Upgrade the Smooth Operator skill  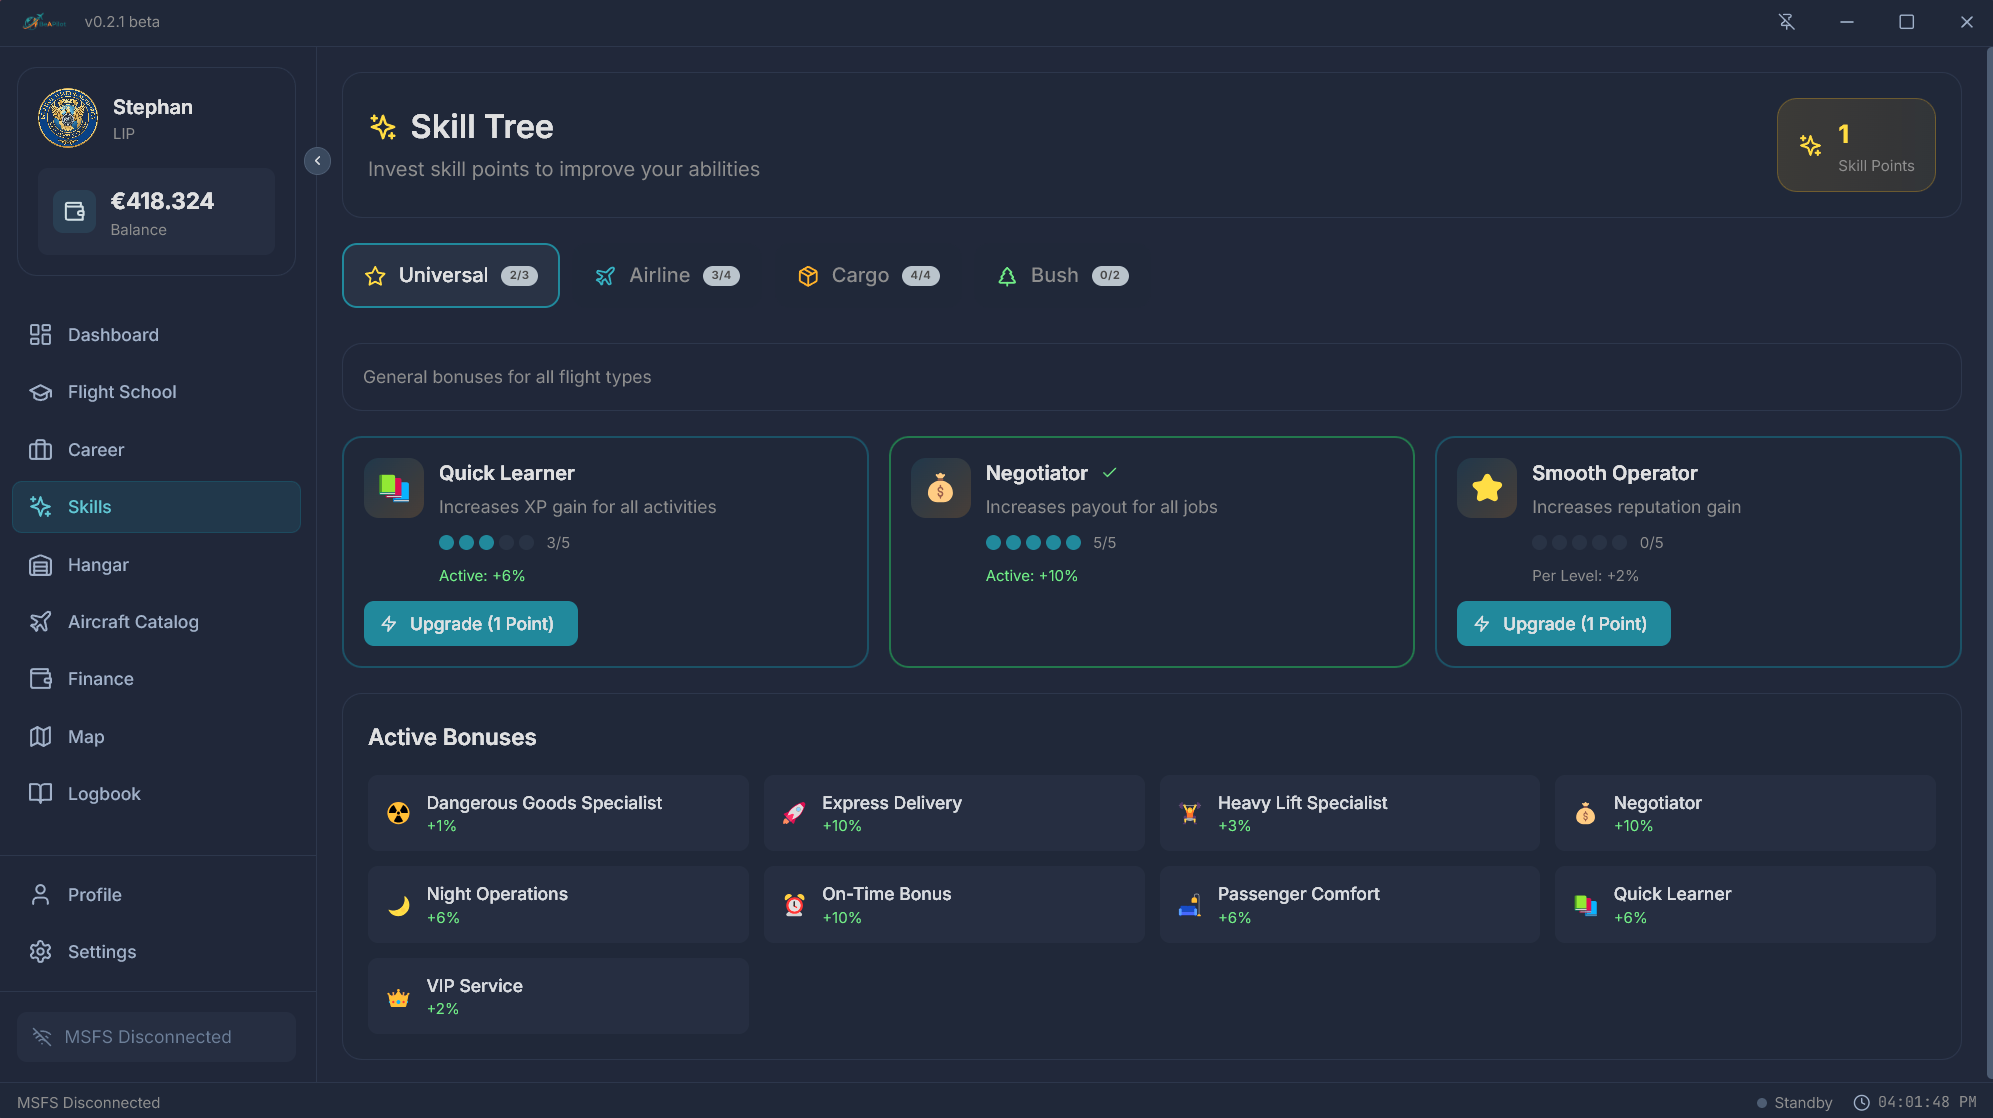(x=1563, y=623)
